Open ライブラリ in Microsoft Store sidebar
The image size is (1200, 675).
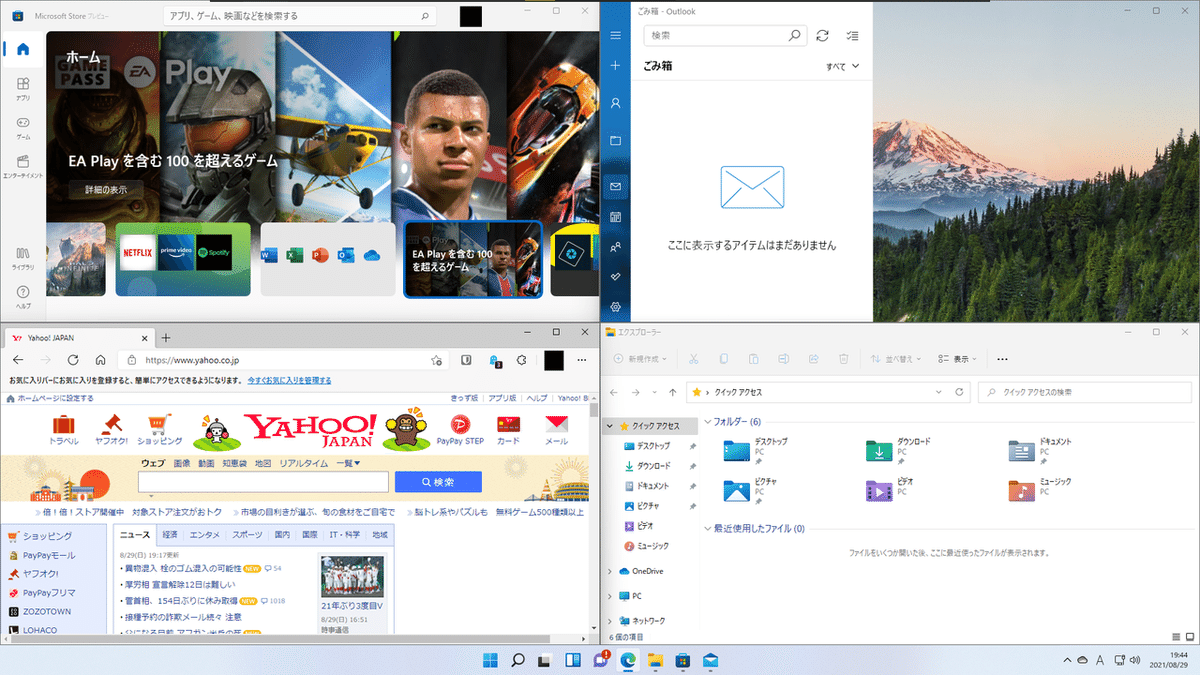pyautogui.click(x=23, y=258)
